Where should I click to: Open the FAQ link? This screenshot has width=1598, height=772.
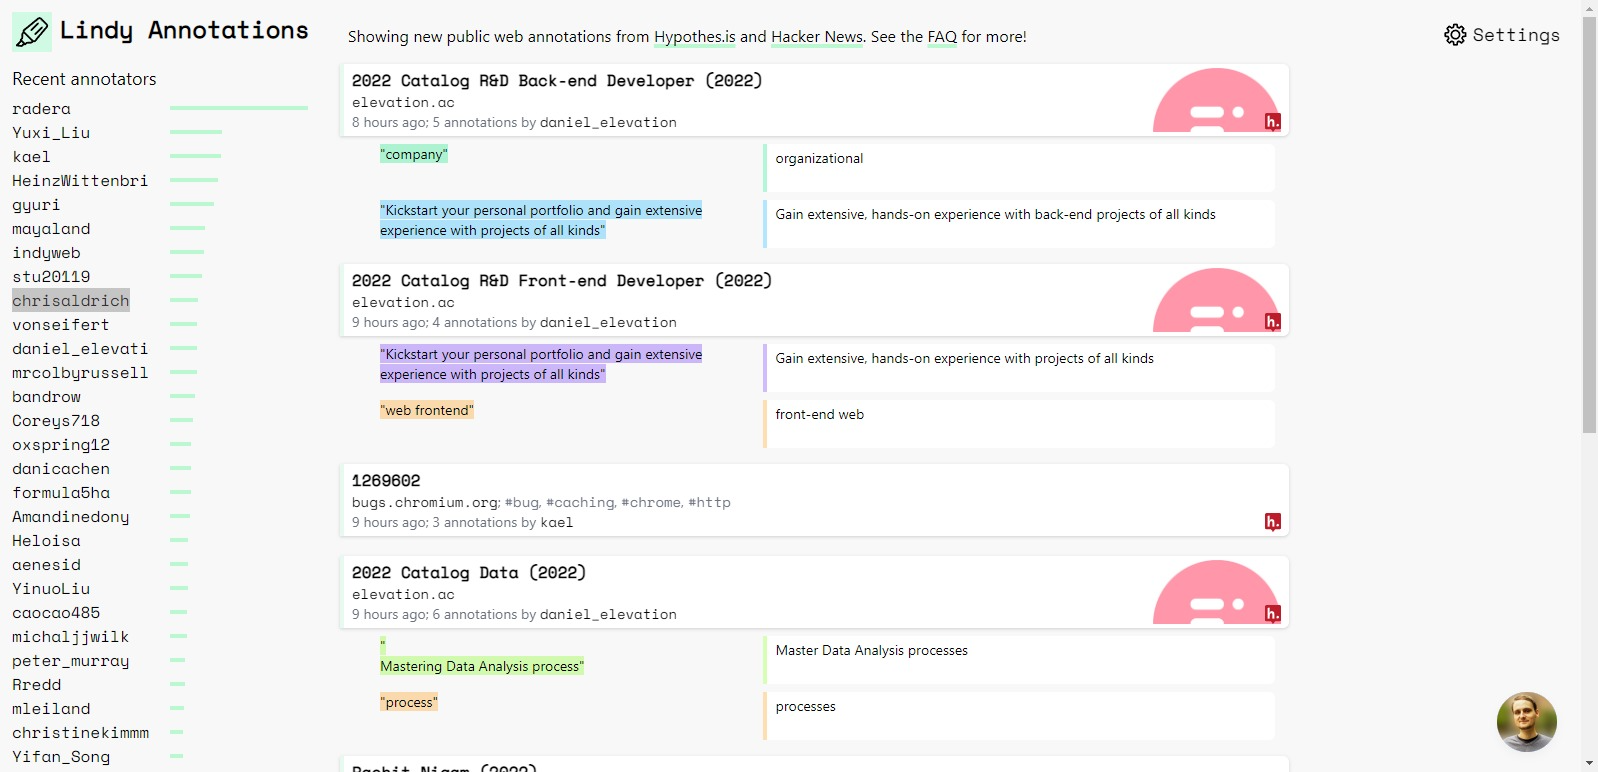(x=942, y=37)
